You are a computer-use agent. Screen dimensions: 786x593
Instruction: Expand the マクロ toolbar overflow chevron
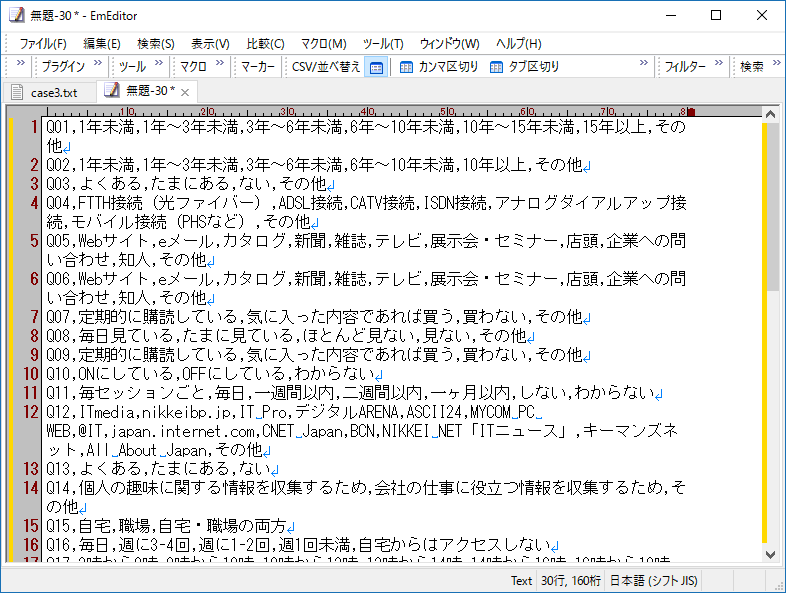[x=220, y=63]
